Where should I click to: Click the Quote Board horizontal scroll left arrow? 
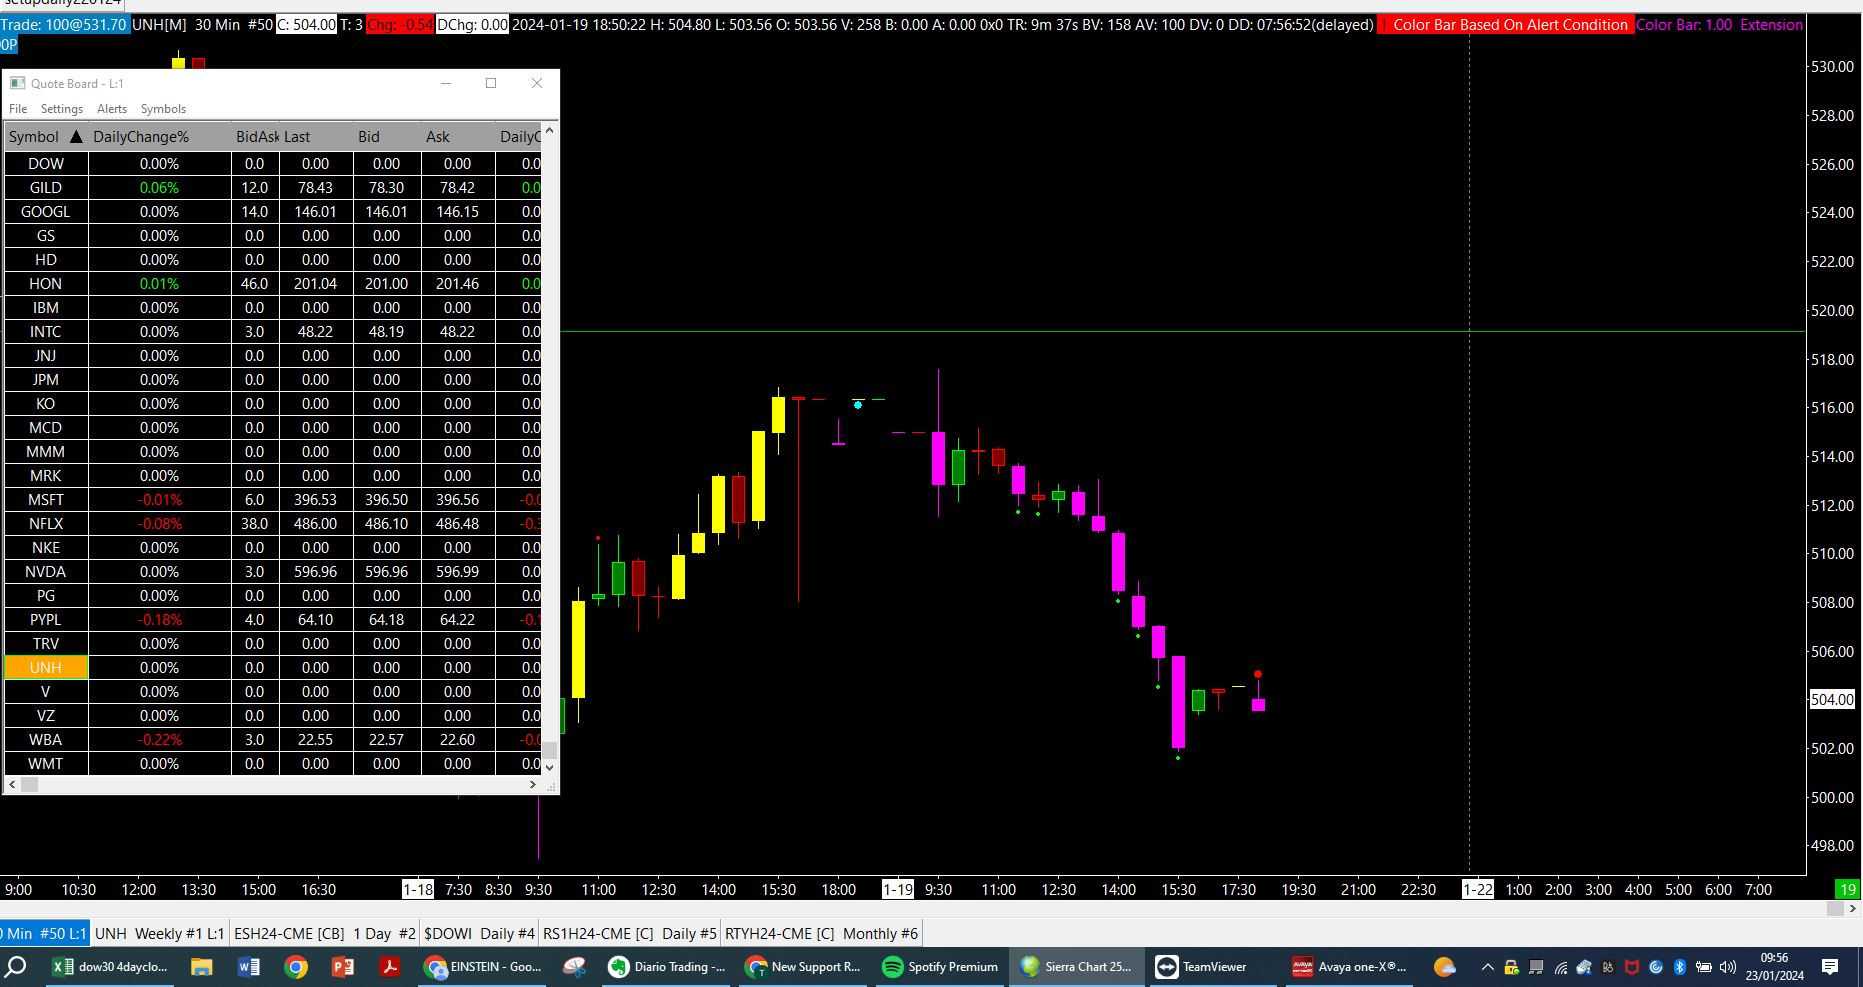(13, 785)
